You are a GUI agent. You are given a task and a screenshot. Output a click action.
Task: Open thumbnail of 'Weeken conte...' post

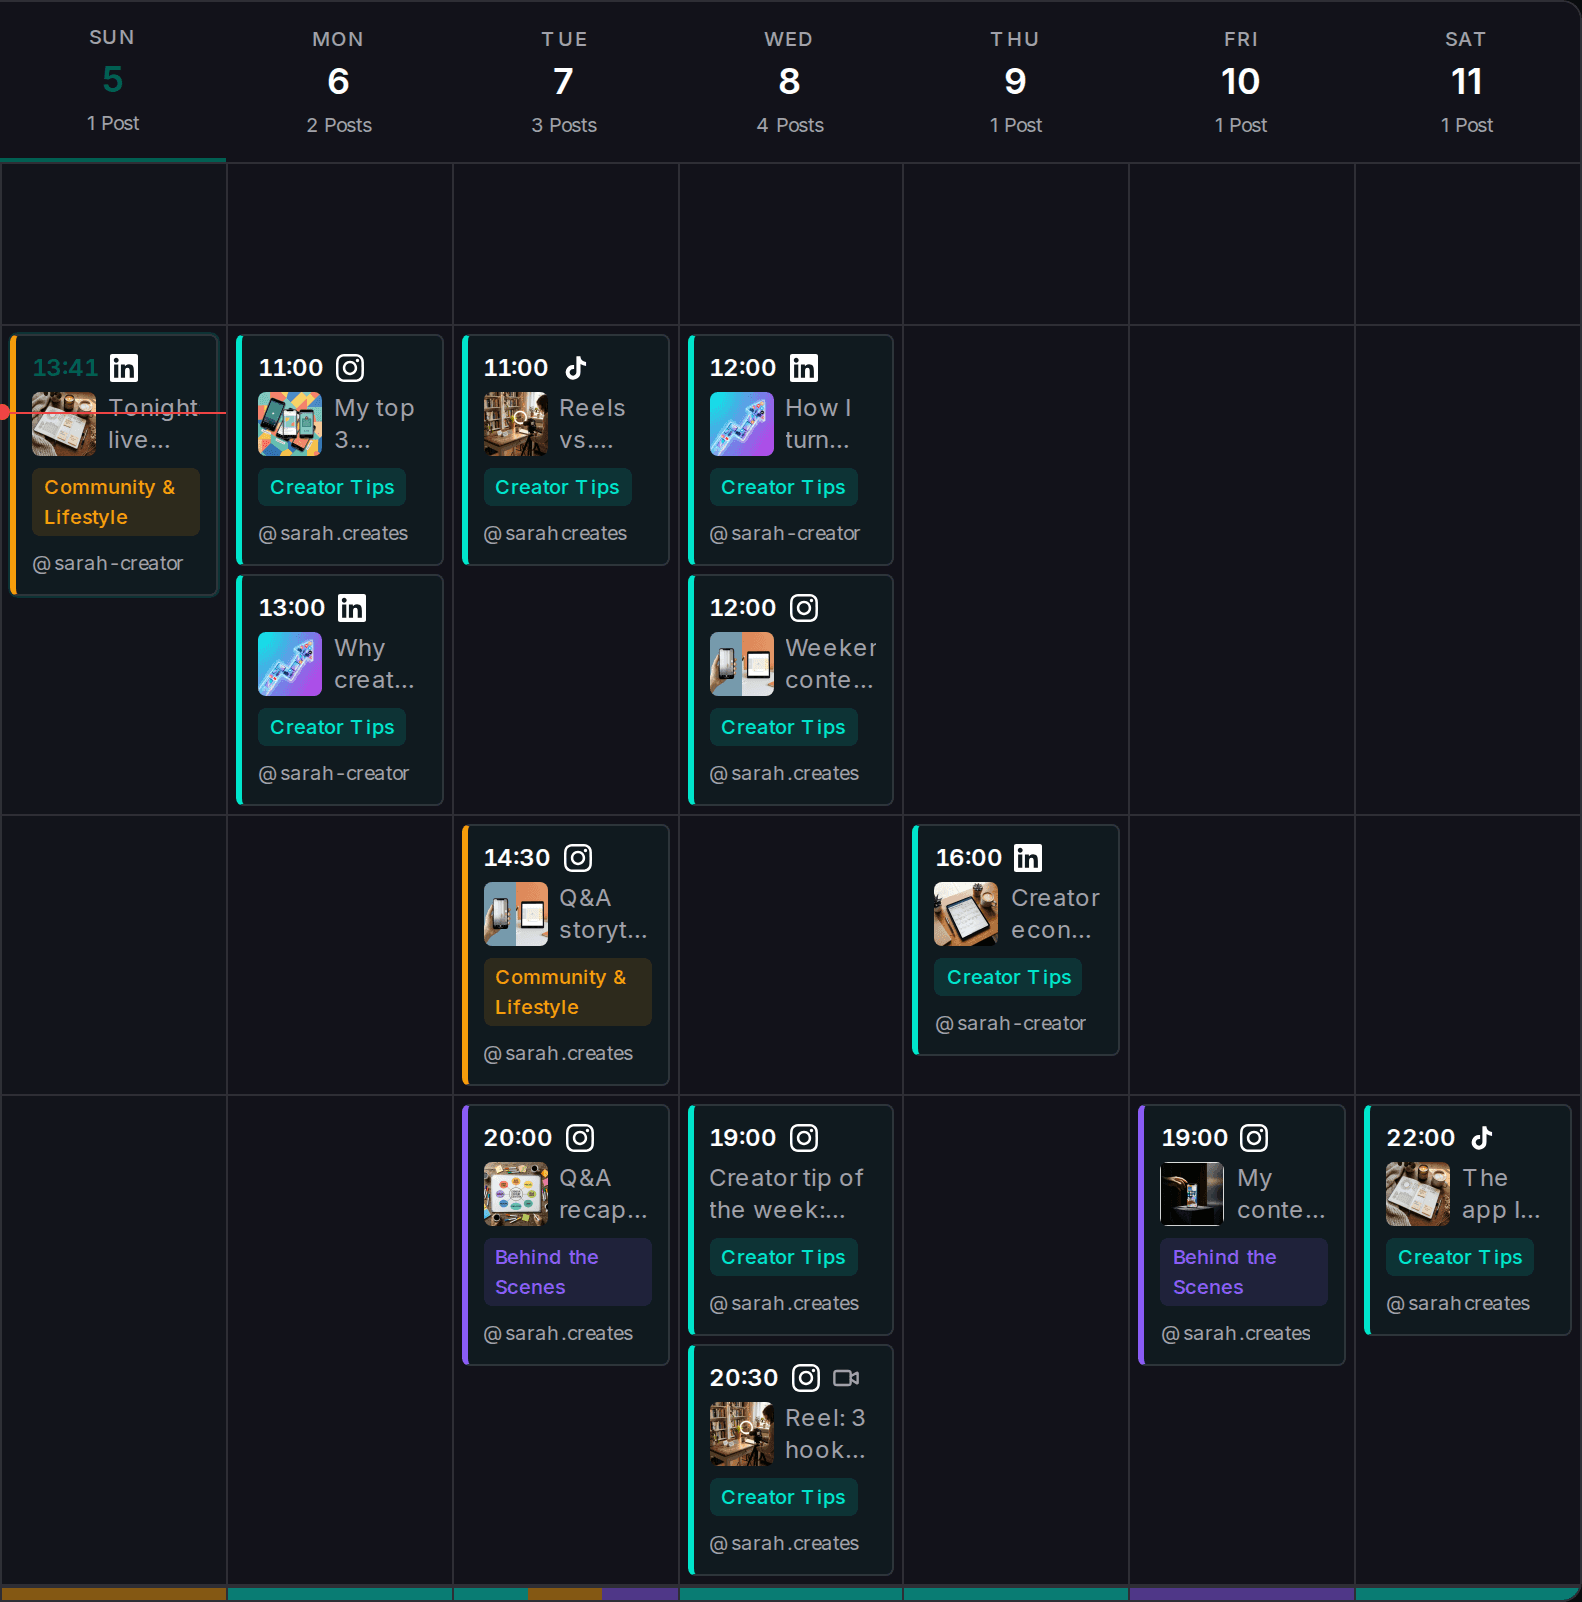742,664
